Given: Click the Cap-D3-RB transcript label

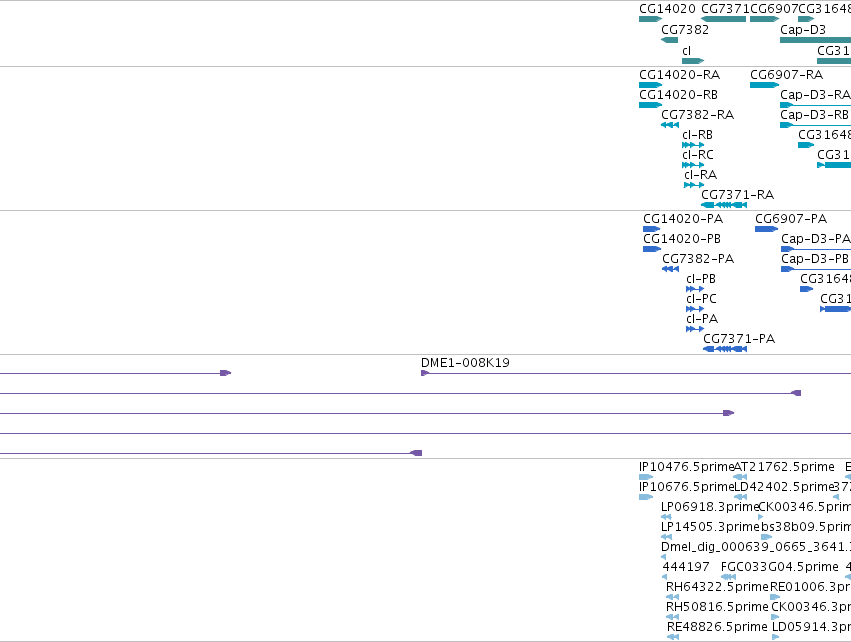Looking at the screenshot, I should click(814, 115).
